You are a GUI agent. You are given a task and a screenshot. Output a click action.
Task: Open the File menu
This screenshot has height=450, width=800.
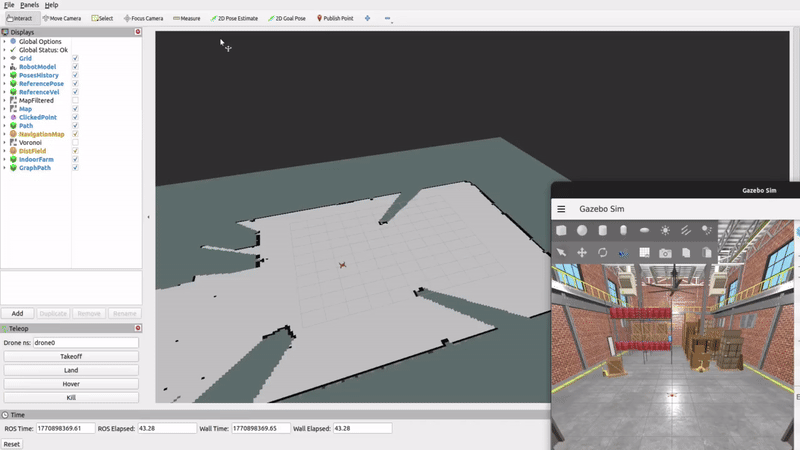[x=9, y=5]
